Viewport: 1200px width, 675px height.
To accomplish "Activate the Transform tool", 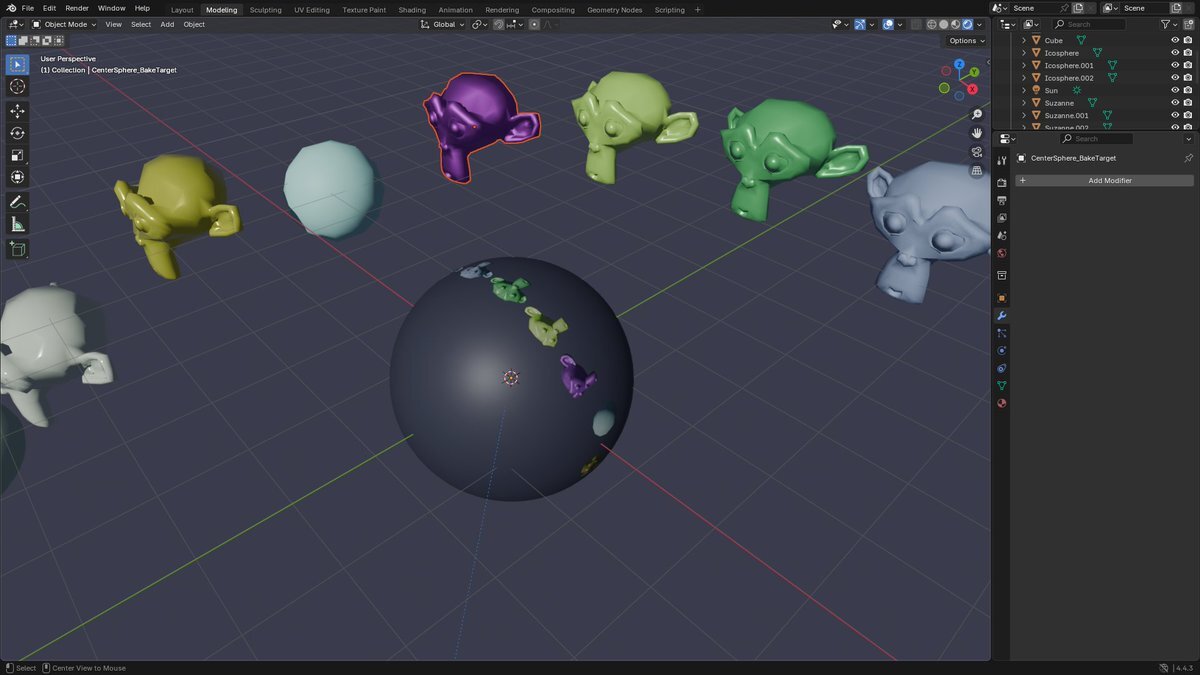I will [x=17, y=177].
